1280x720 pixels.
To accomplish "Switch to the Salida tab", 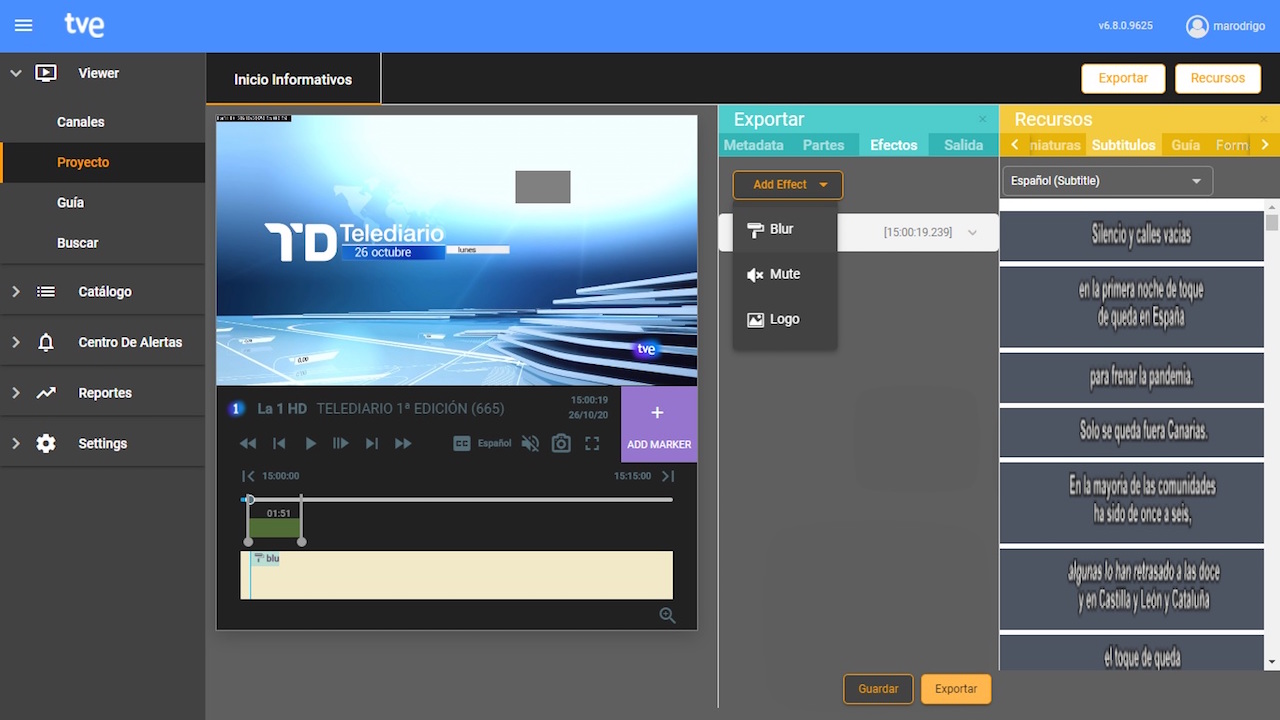I will (x=964, y=145).
